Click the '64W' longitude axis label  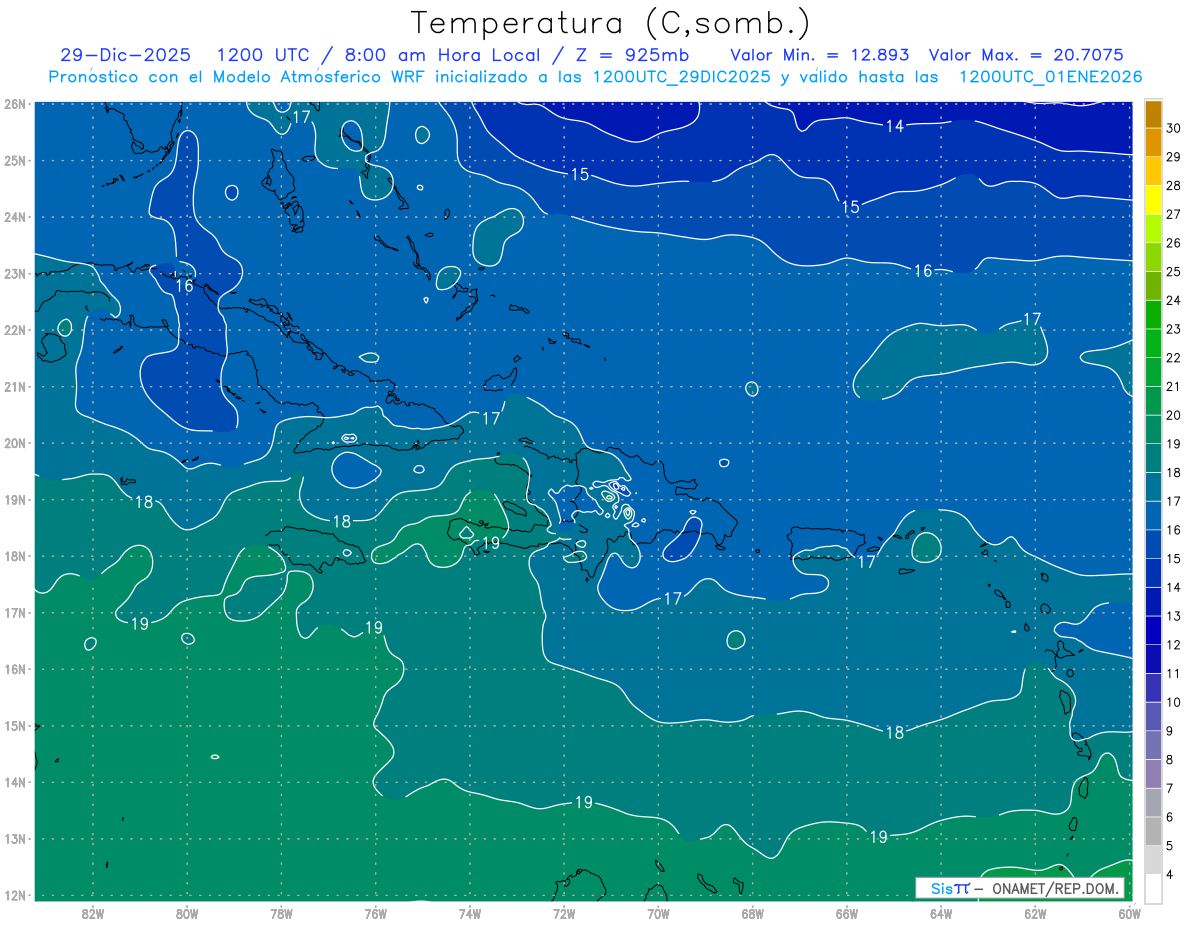[941, 912]
